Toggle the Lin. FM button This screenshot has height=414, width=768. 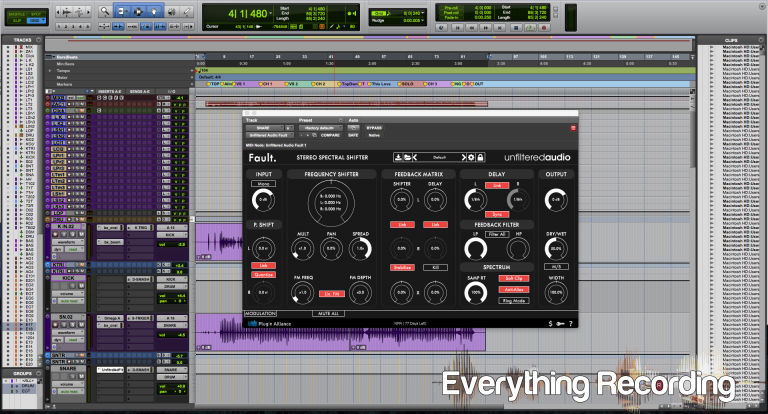[332, 293]
